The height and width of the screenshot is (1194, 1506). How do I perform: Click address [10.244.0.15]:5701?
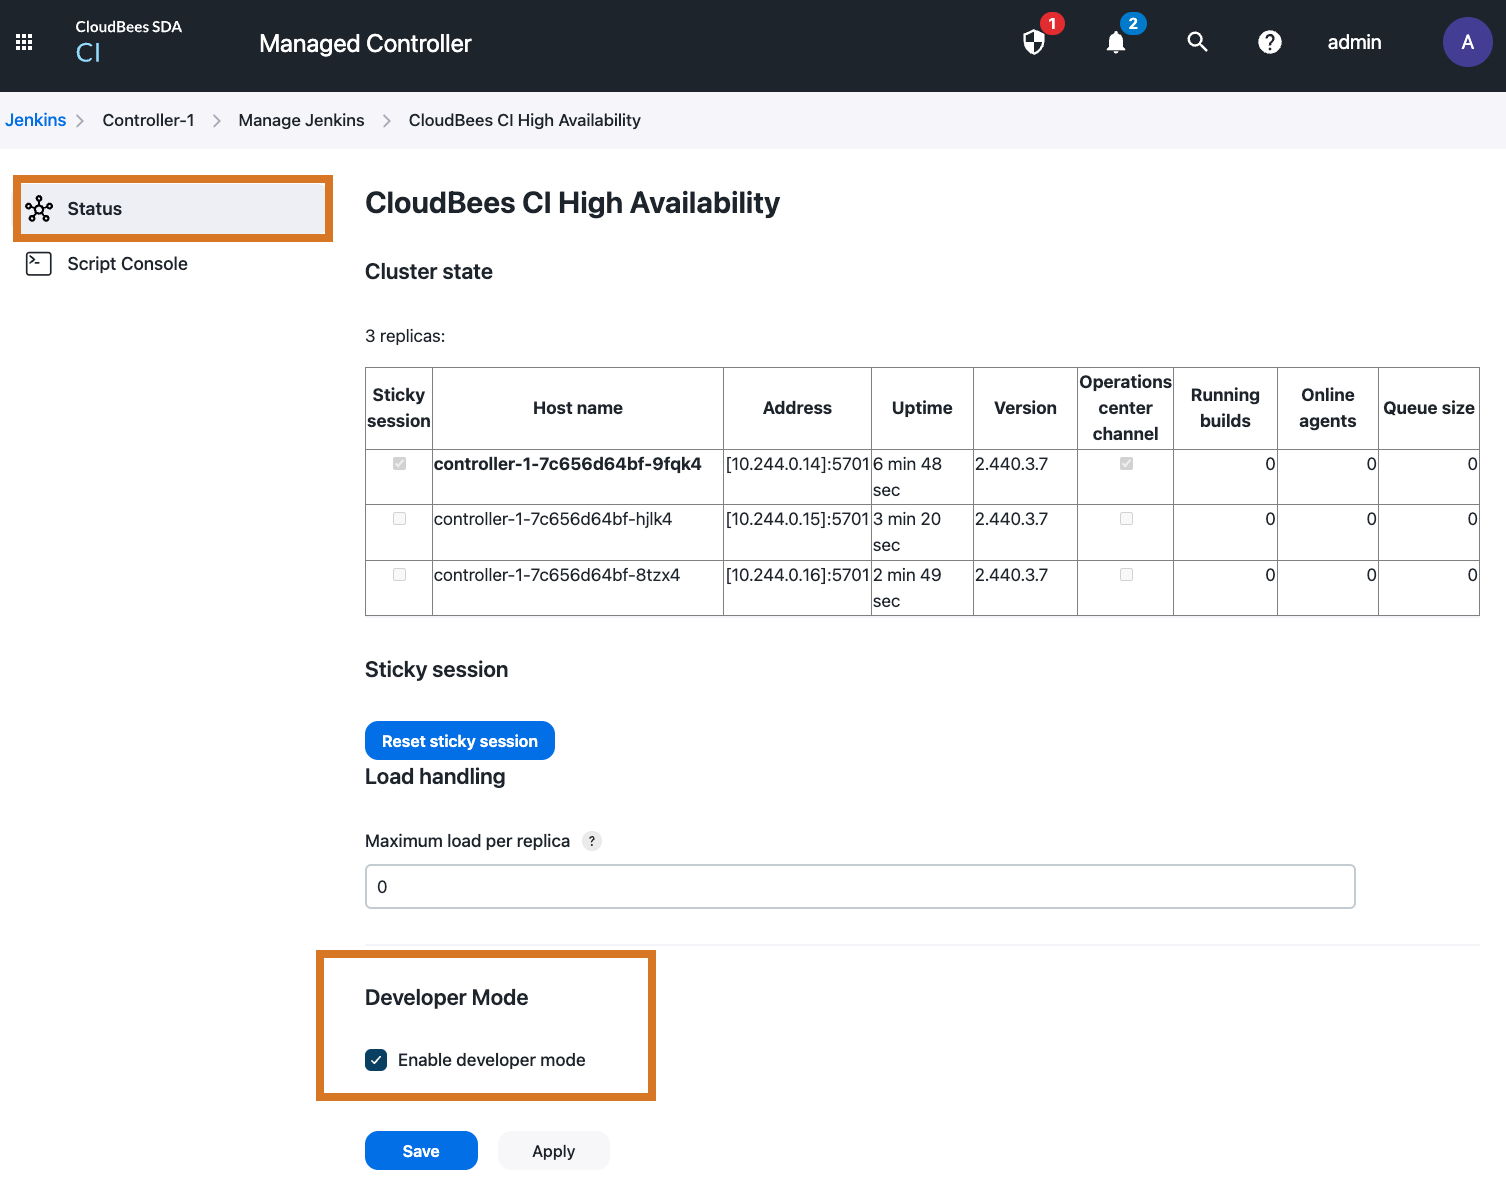pos(798,519)
